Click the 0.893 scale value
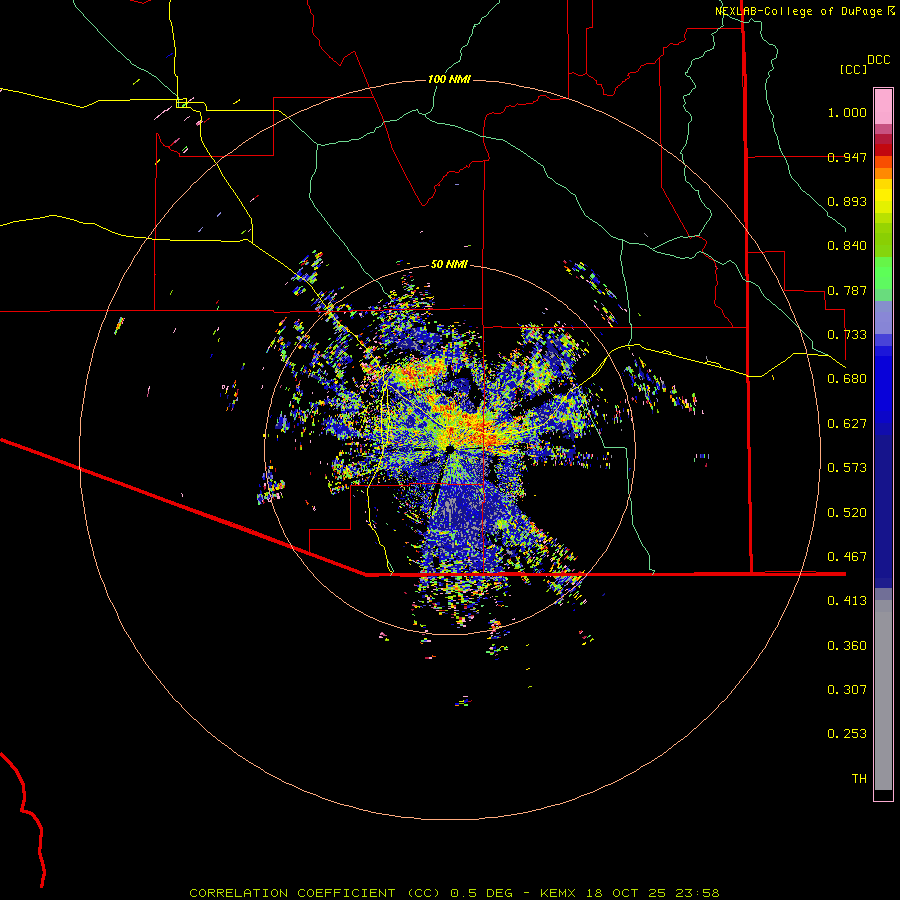This screenshot has height=900, width=900. 847,201
